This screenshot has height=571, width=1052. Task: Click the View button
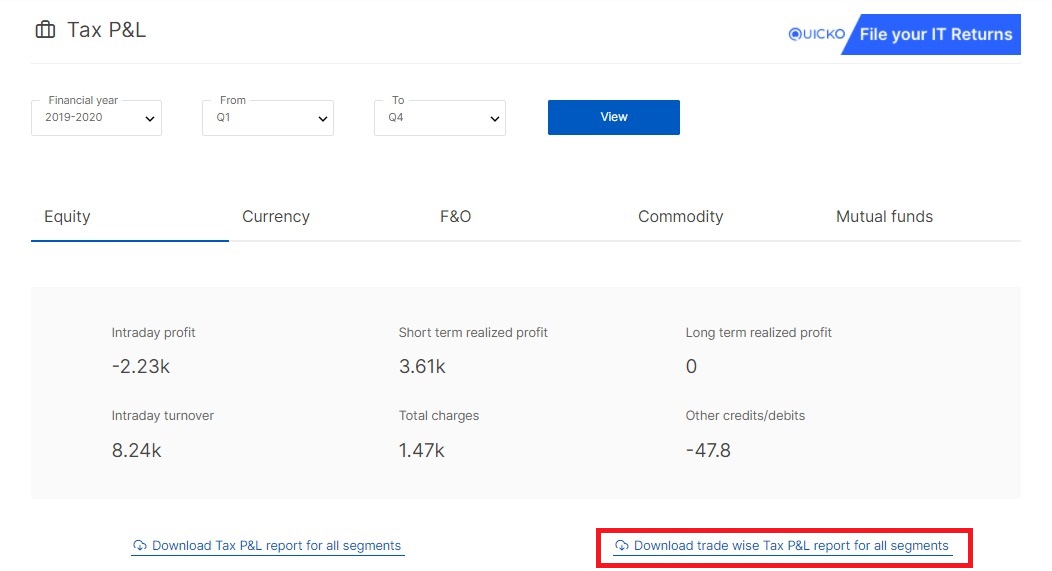point(614,117)
